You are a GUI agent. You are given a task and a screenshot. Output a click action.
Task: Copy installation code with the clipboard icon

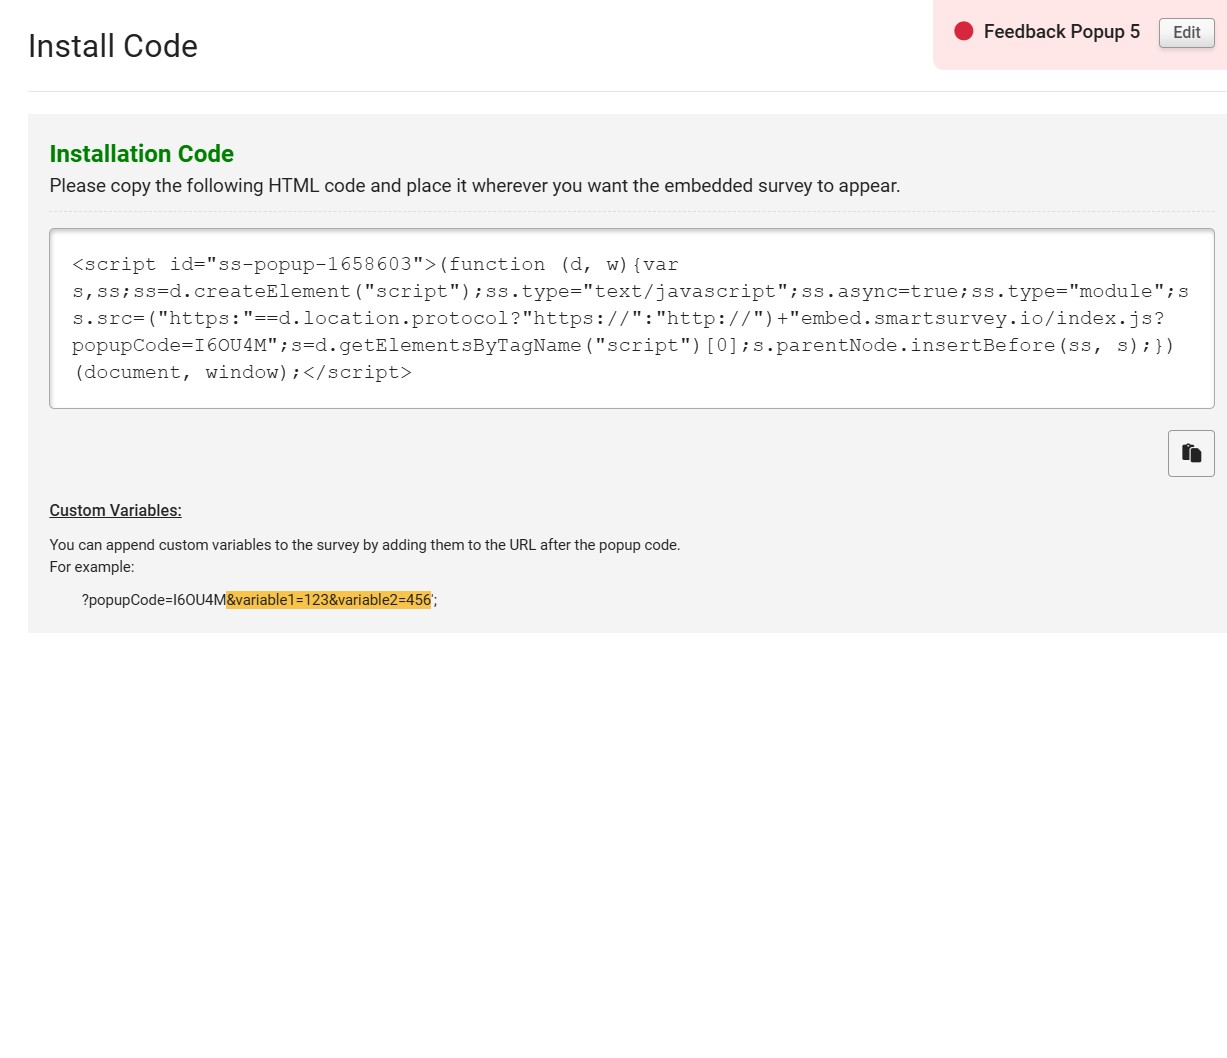(1191, 453)
